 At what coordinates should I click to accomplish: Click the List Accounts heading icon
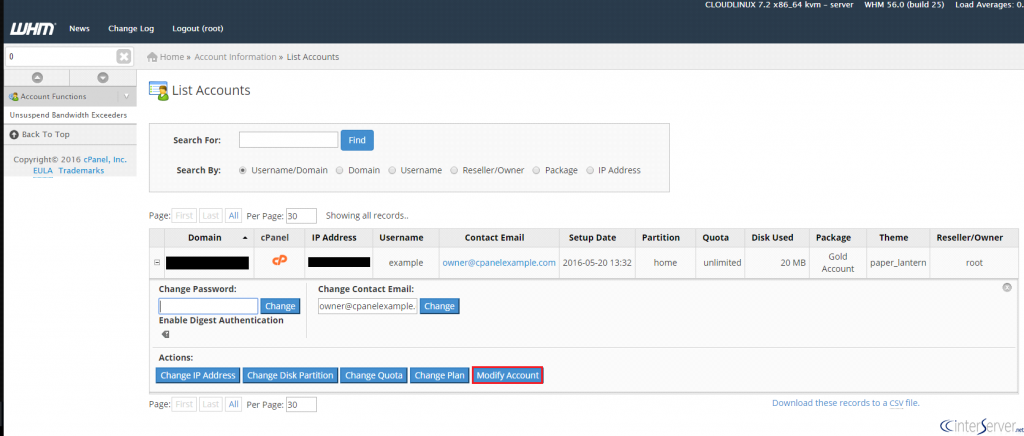click(x=159, y=91)
